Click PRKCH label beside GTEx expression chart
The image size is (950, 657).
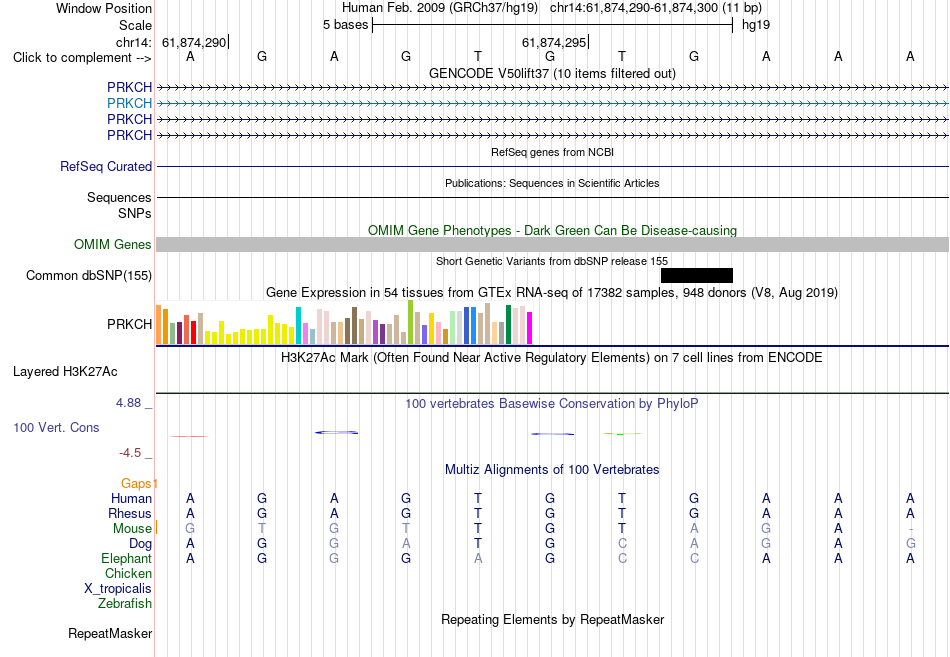click(x=129, y=324)
